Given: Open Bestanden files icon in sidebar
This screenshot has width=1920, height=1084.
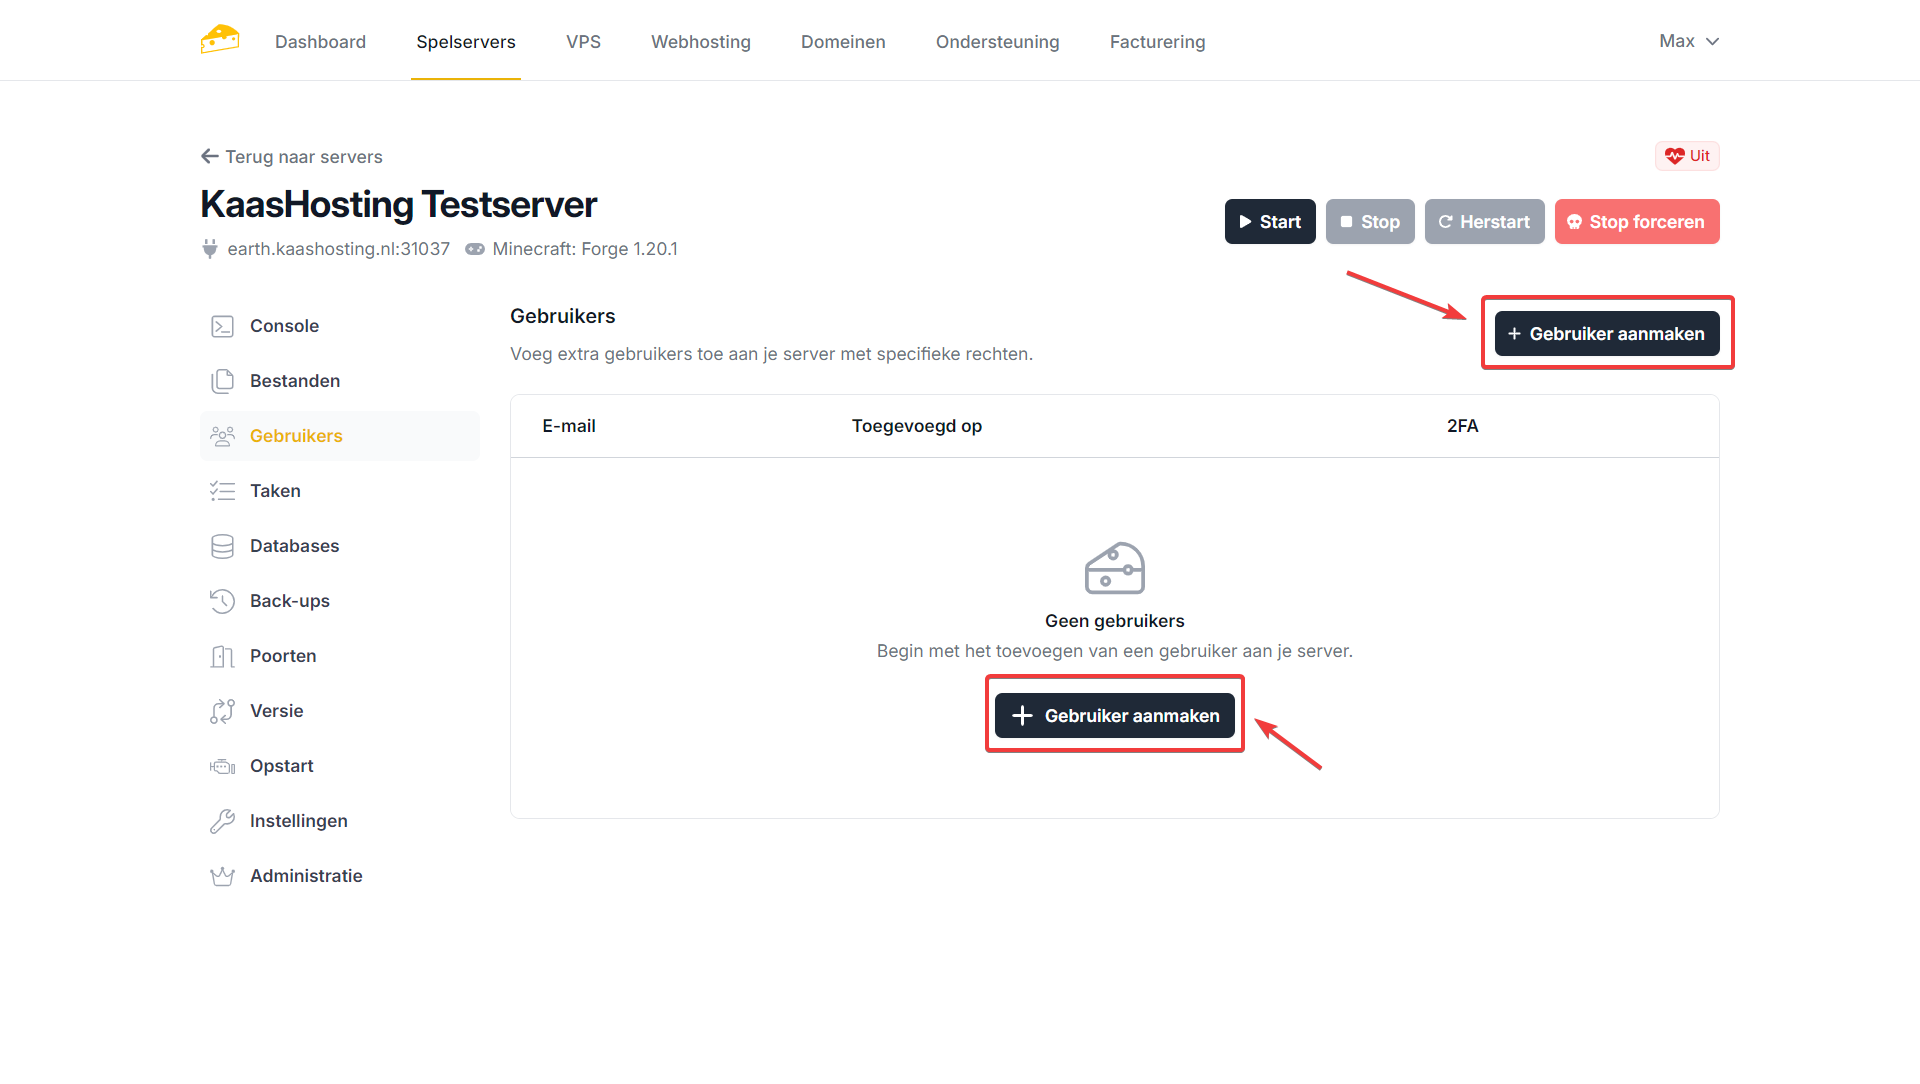Looking at the screenshot, I should coord(222,381).
